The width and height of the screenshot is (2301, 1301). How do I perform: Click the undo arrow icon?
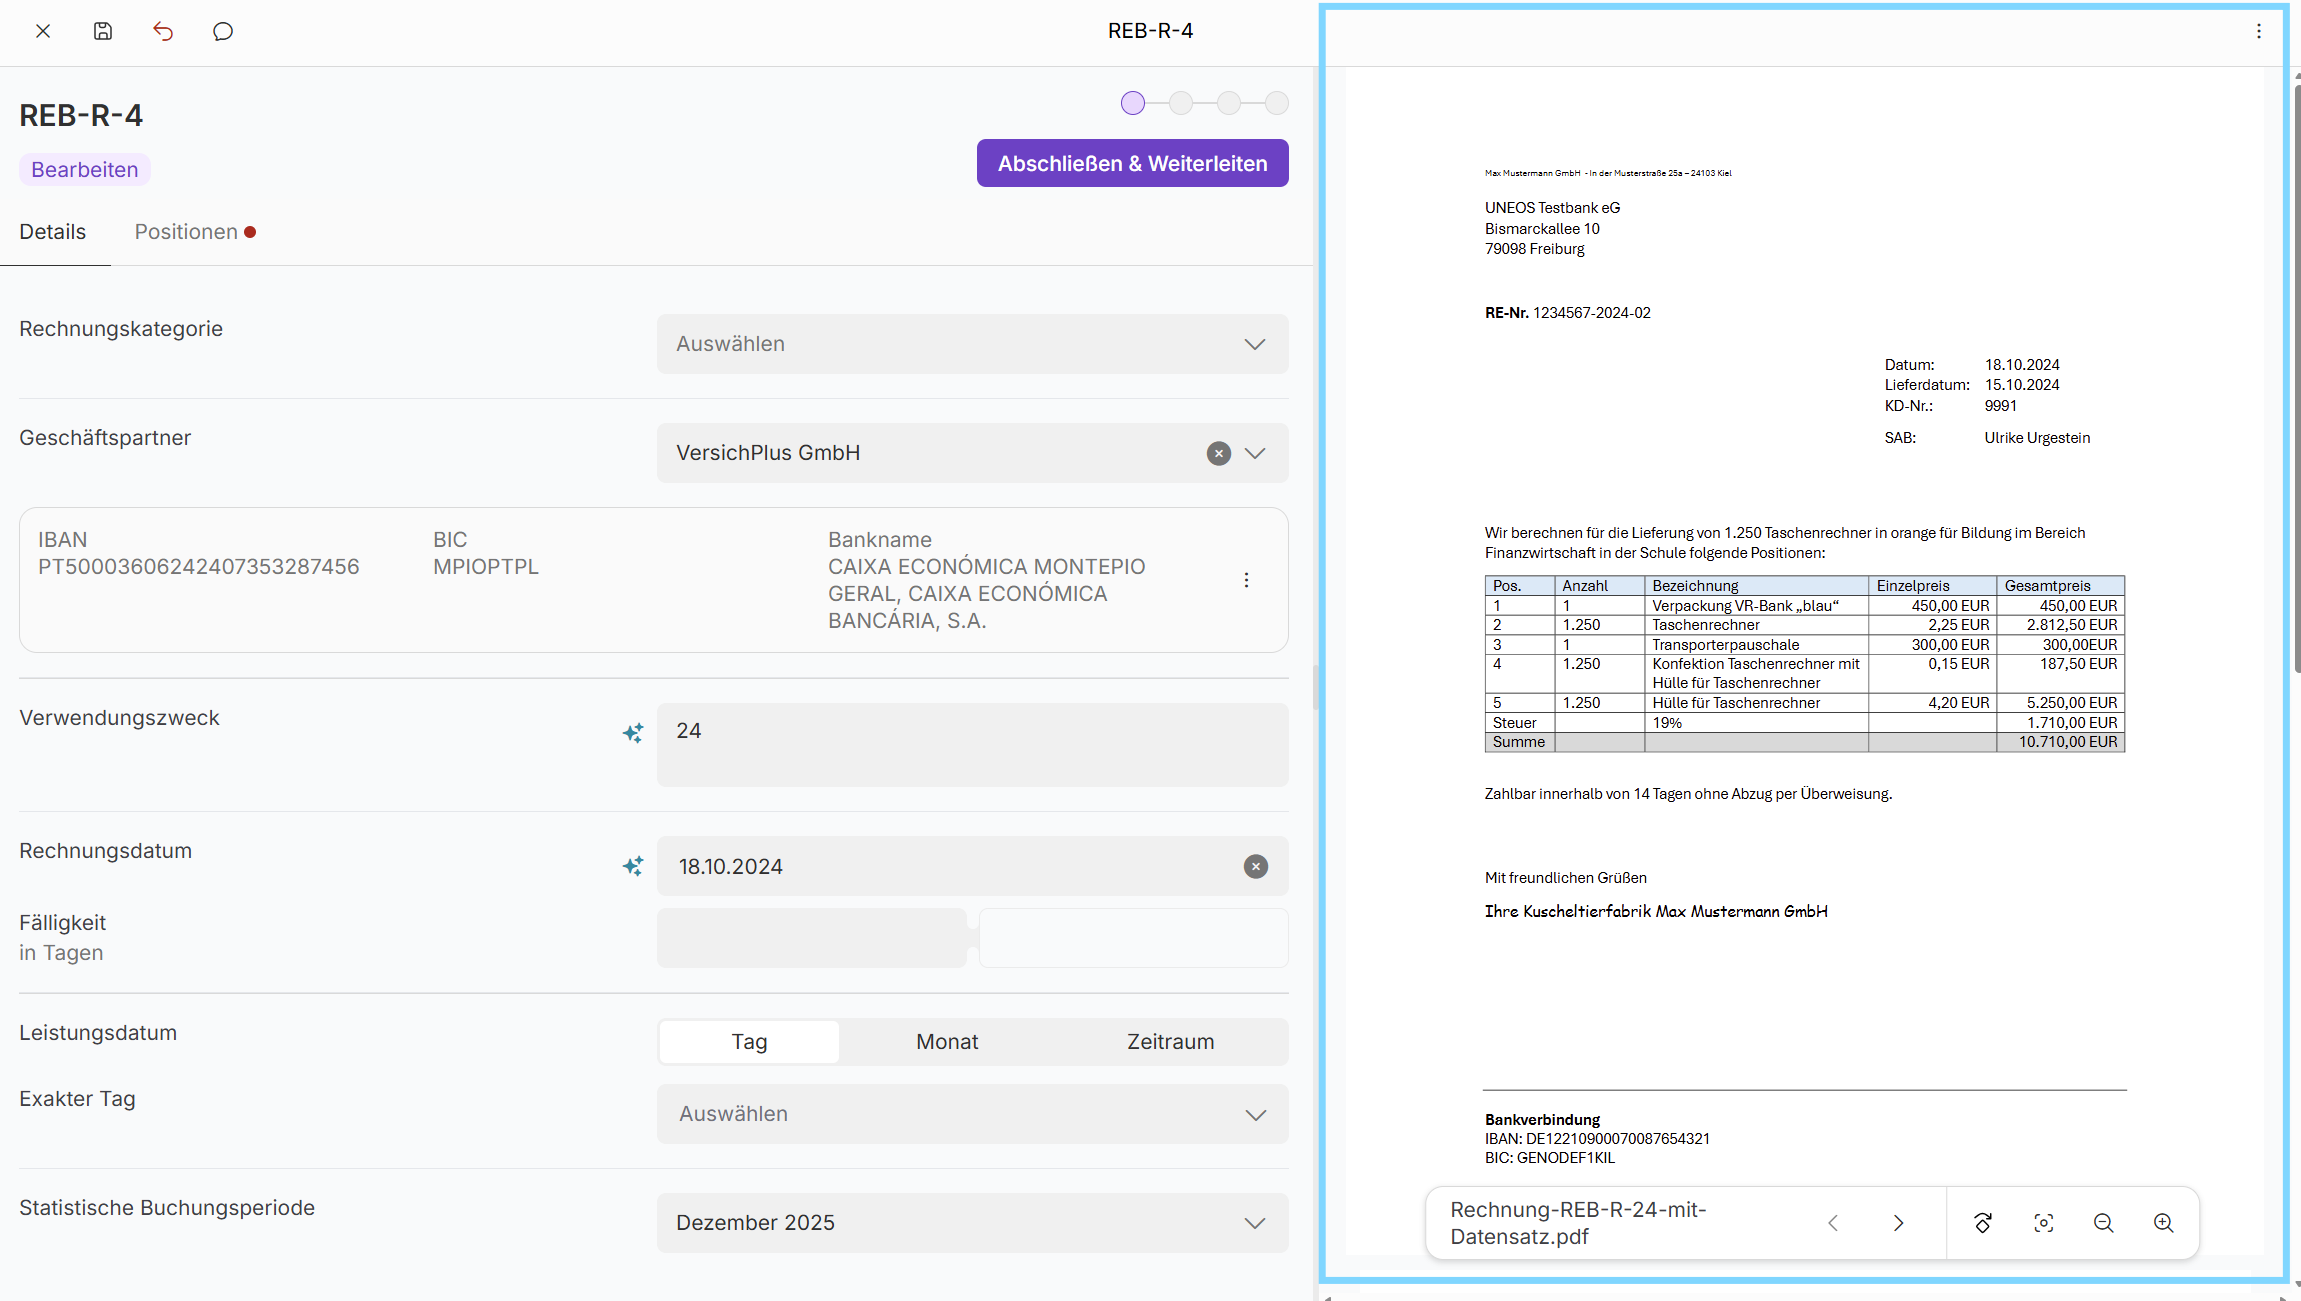click(163, 31)
